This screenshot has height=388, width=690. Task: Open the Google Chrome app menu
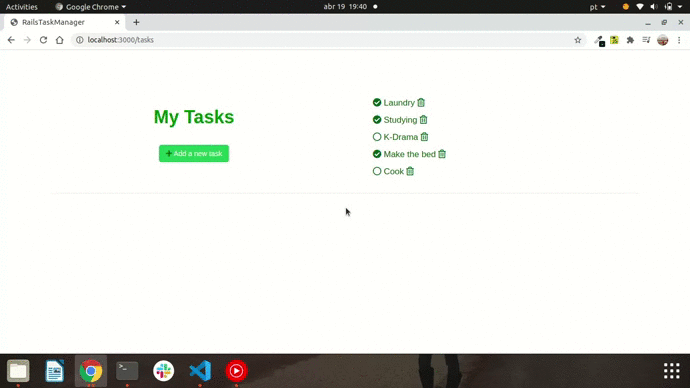point(91,7)
